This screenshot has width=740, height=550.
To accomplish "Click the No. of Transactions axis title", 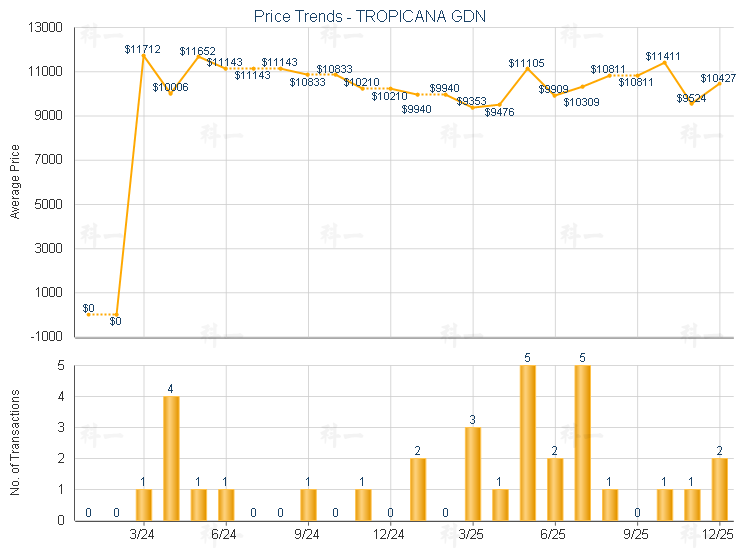I will pyautogui.click(x=14, y=442).
